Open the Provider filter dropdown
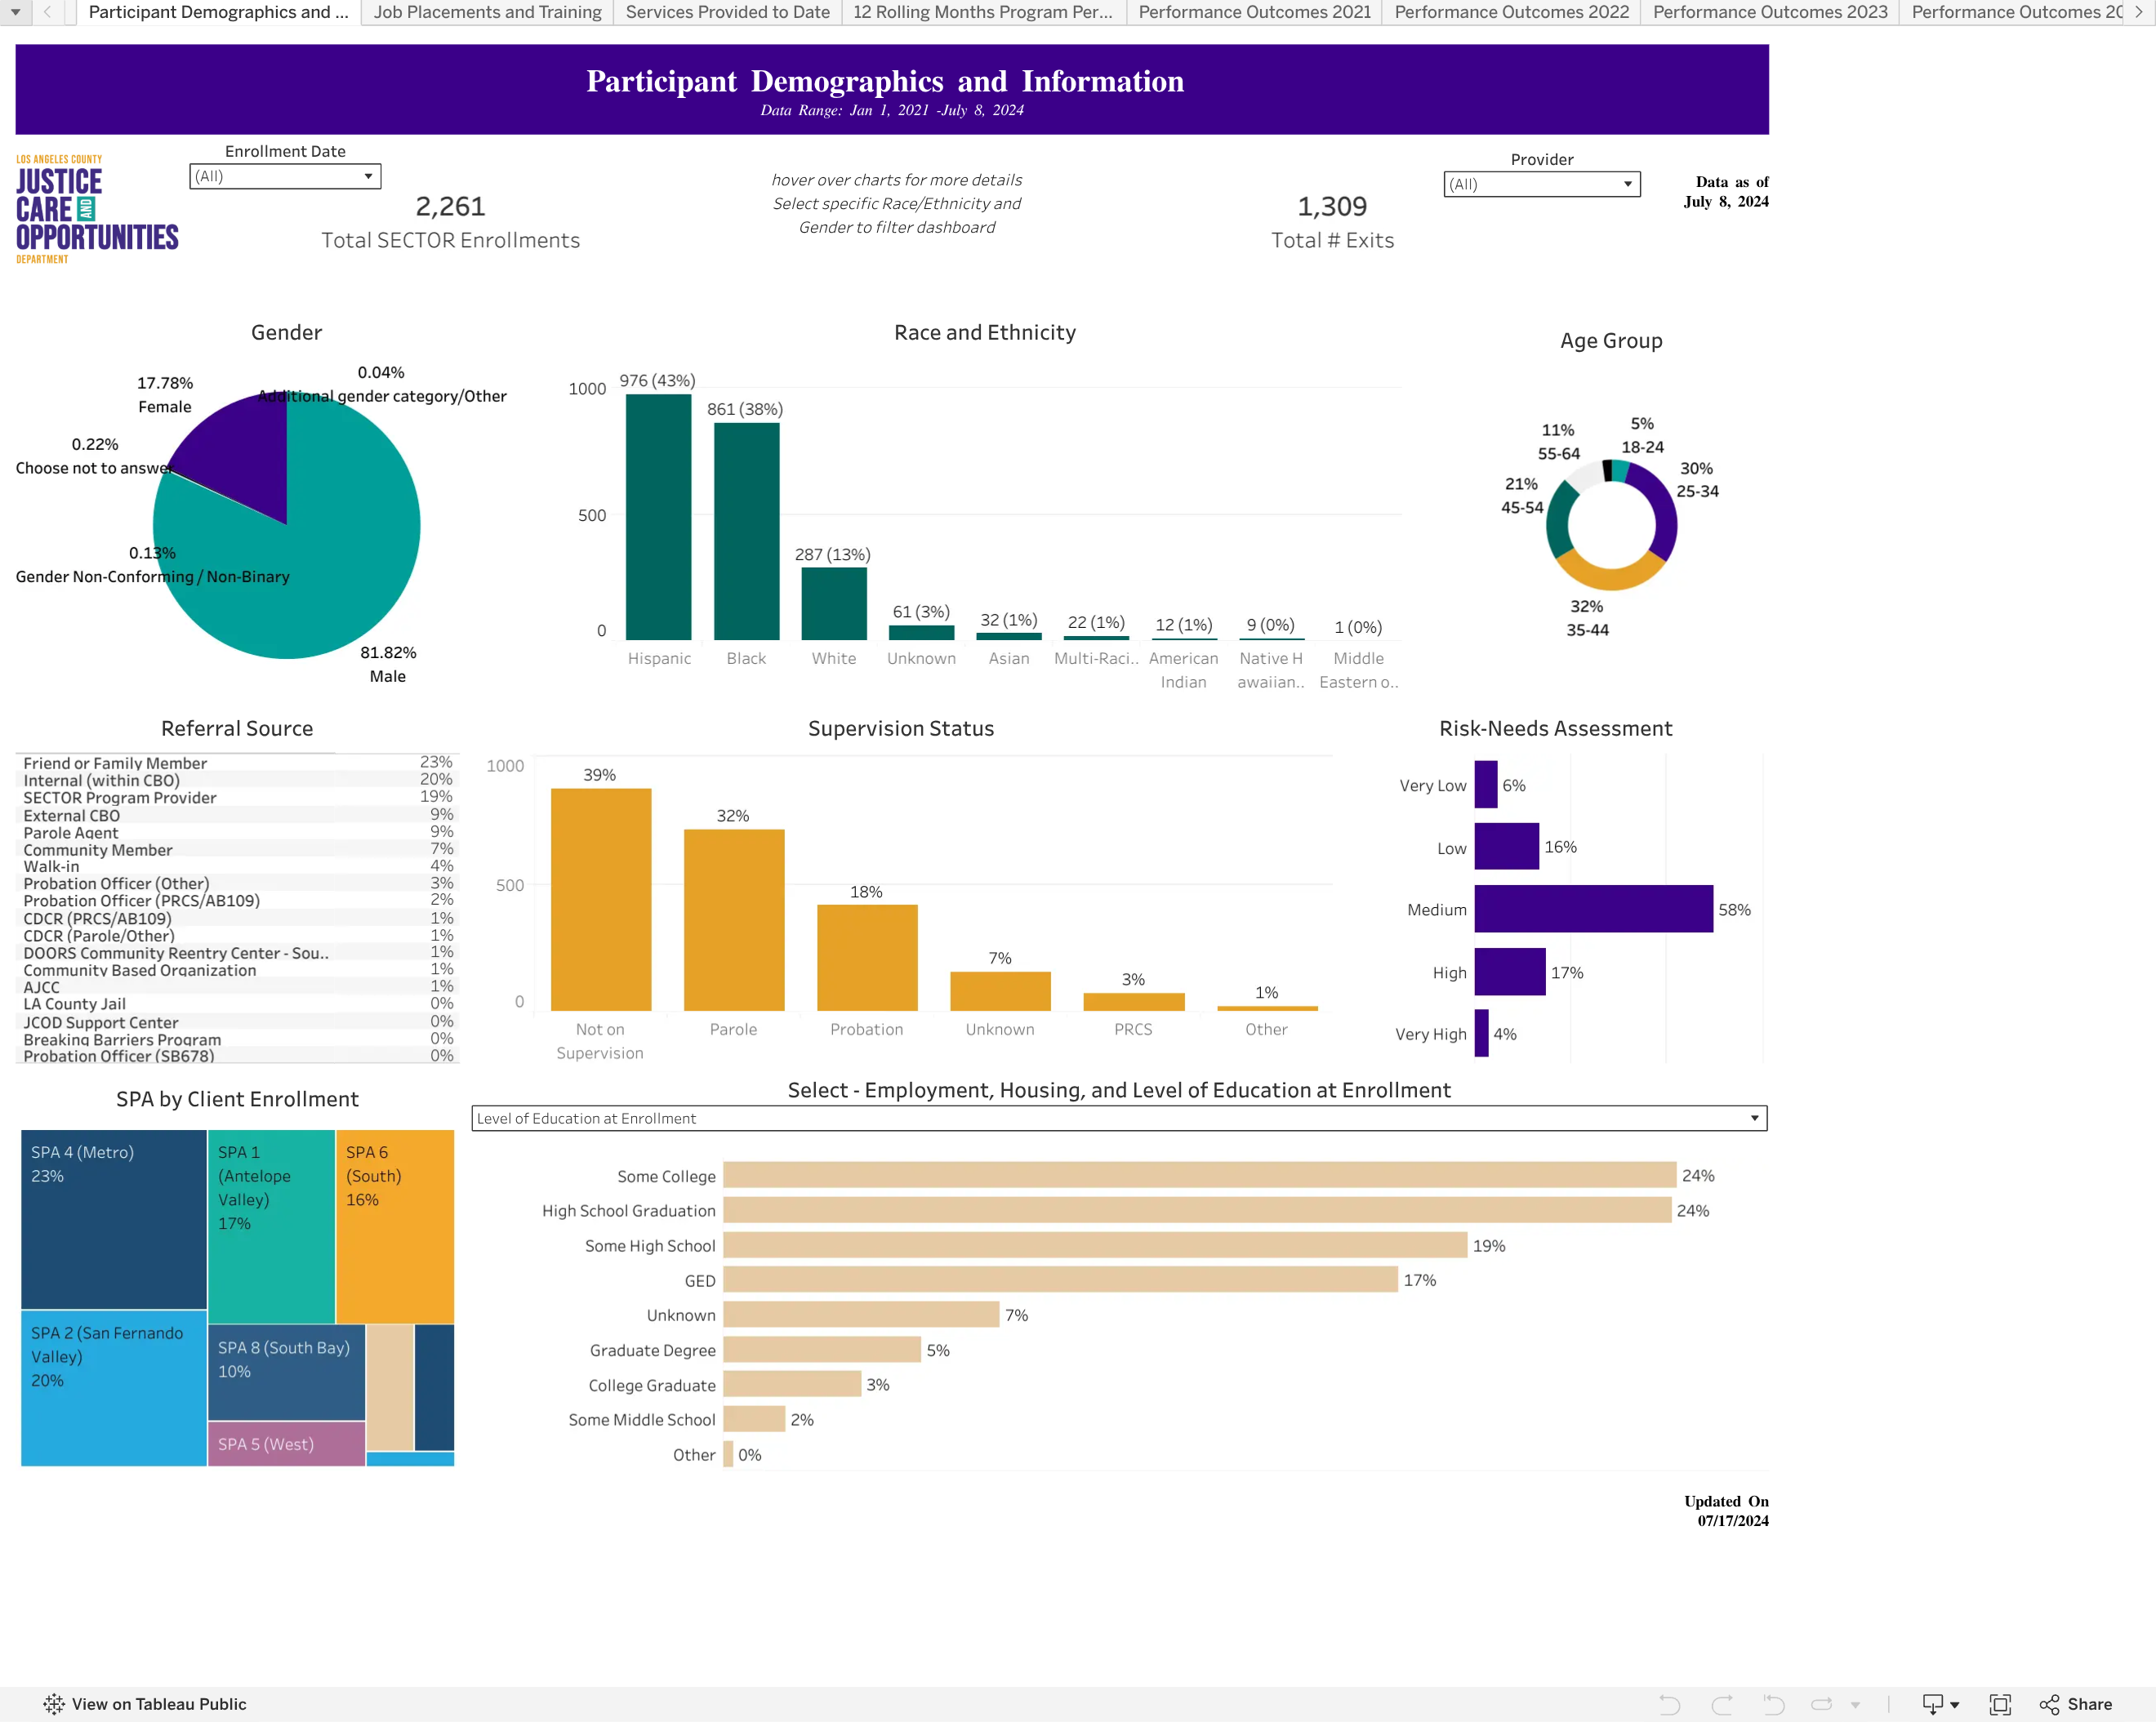Image resolution: width=2156 pixels, height=1722 pixels. (1541, 184)
